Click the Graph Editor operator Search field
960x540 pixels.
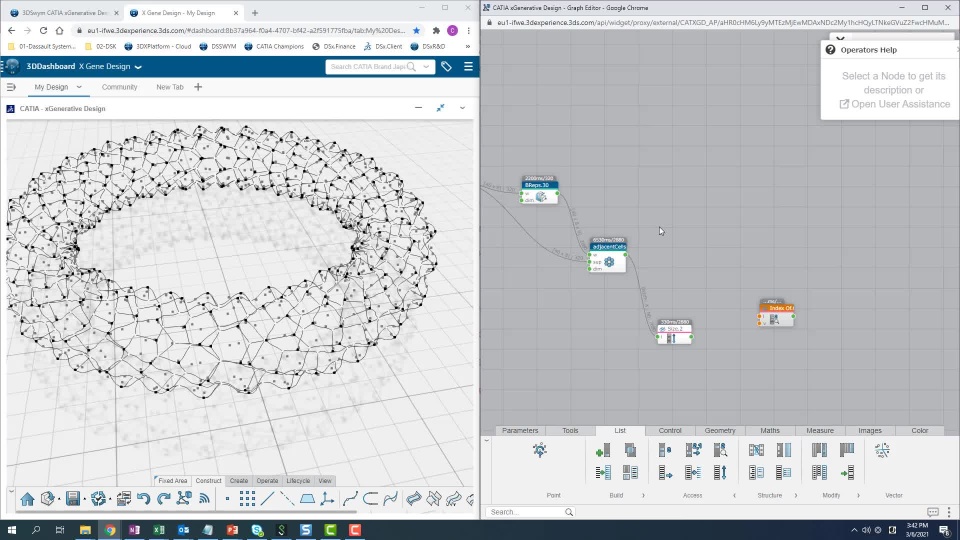[x=530, y=512]
